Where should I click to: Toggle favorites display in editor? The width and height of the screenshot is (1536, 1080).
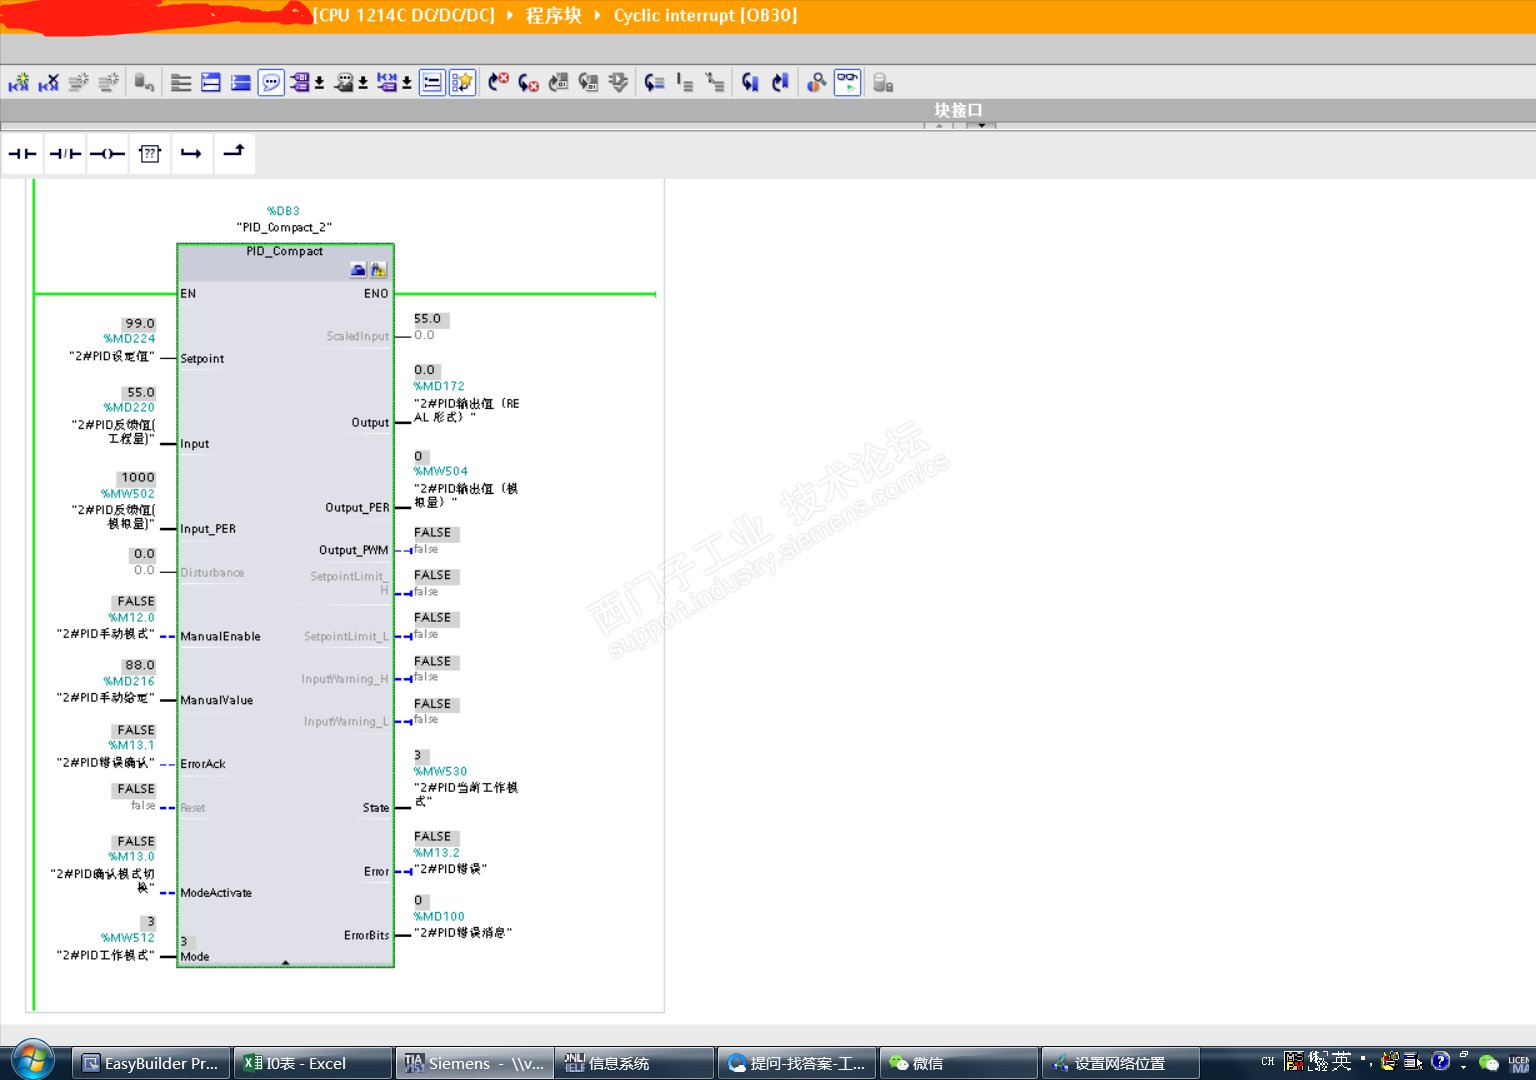pos(462,83)
